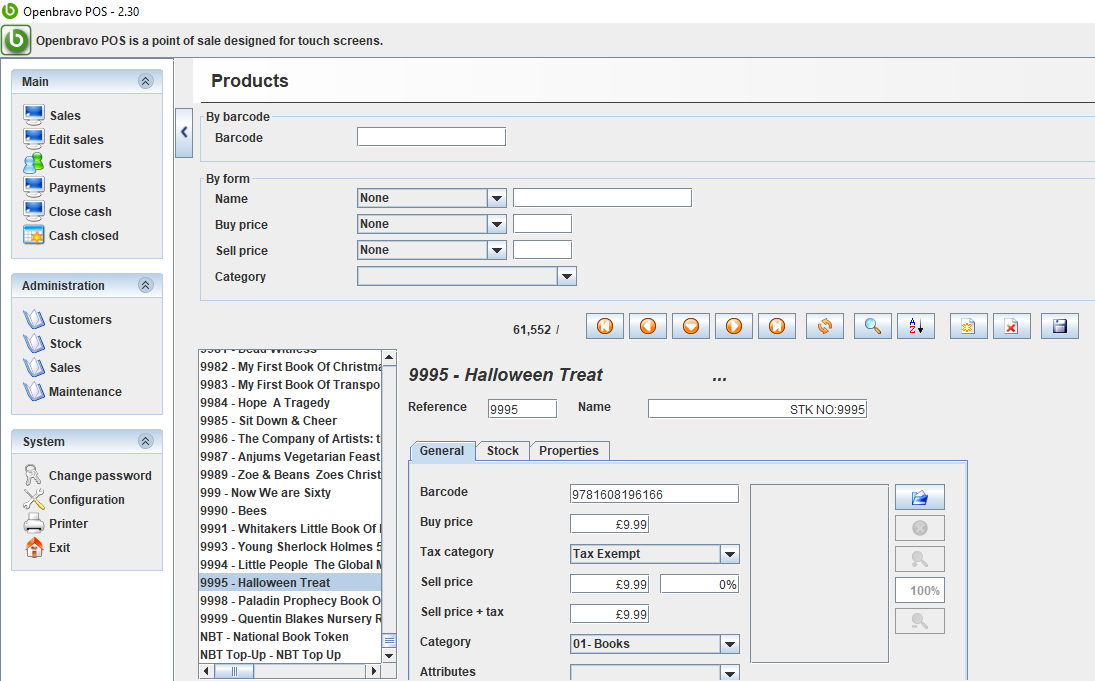Click the Sell price filter value field
Viewport: 1095px width, 681px height.
point(543,250)
